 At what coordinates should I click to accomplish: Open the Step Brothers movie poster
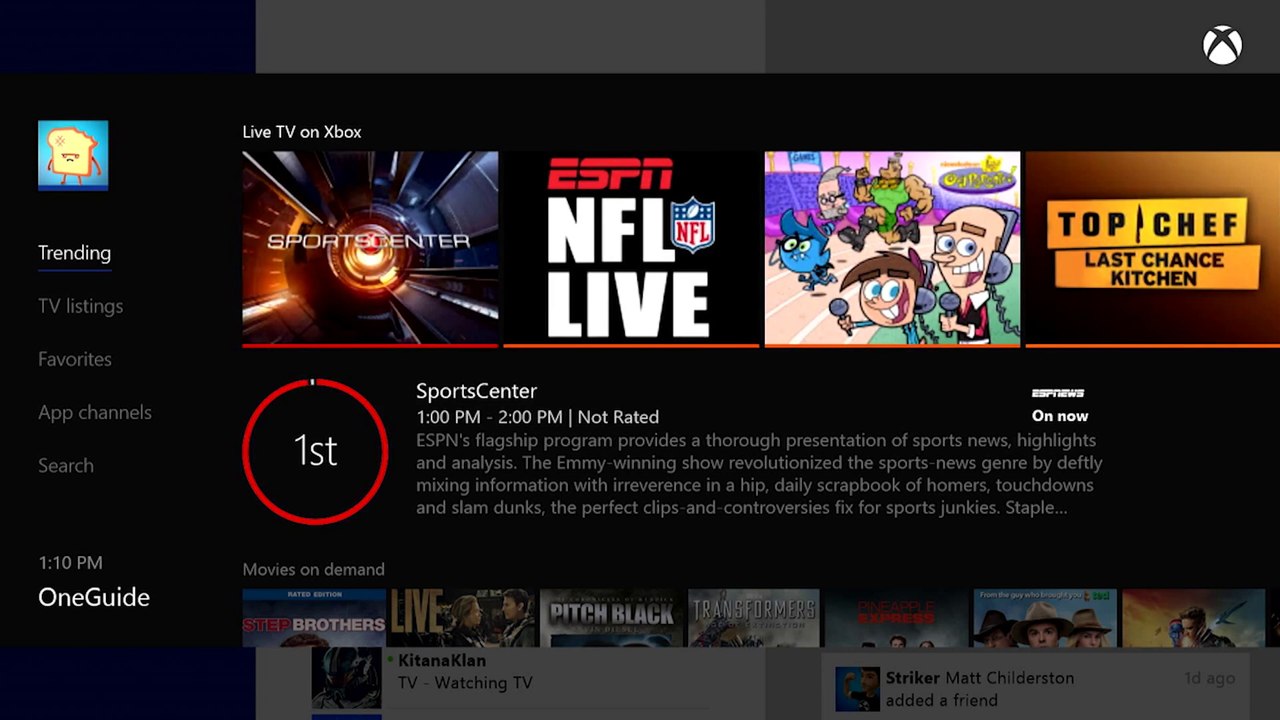click(x=314, y=618)
